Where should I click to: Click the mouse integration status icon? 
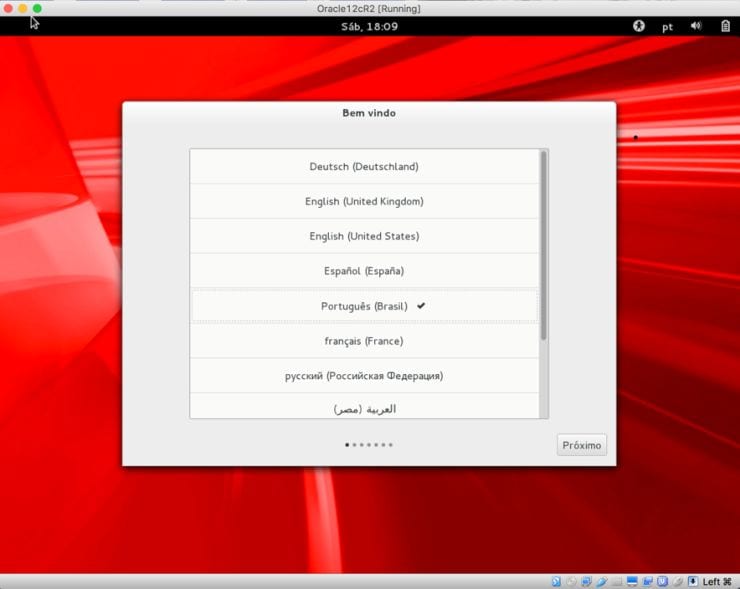[678, 582]
